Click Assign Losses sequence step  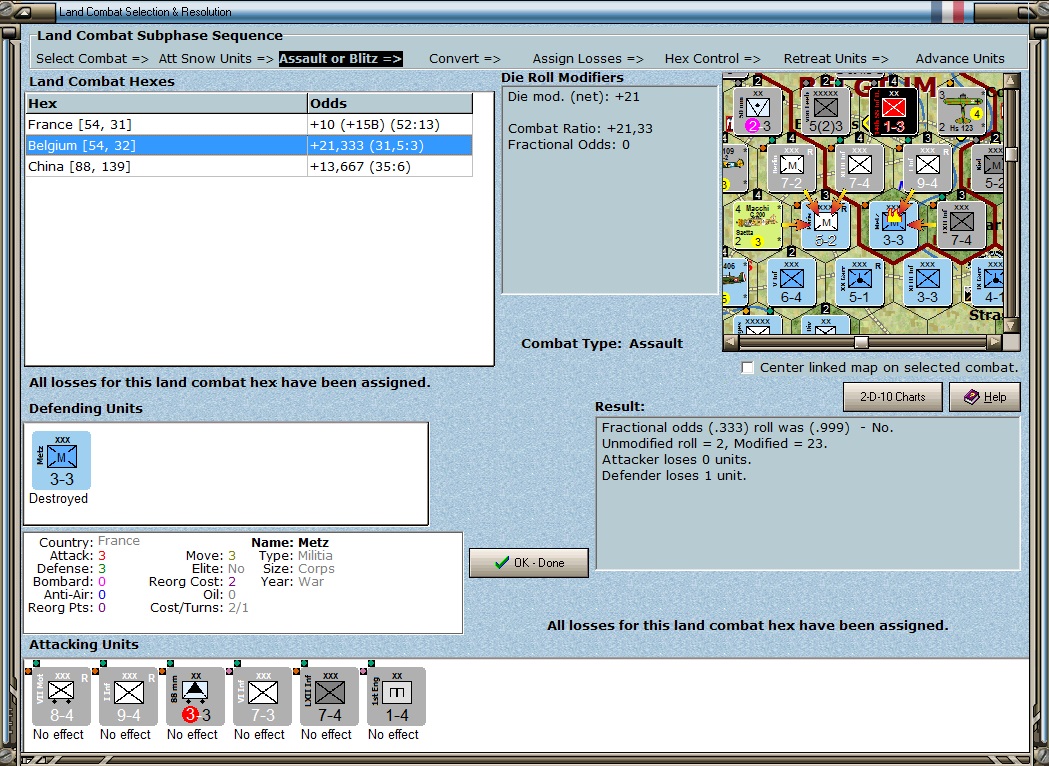click(x=588, y=59)
